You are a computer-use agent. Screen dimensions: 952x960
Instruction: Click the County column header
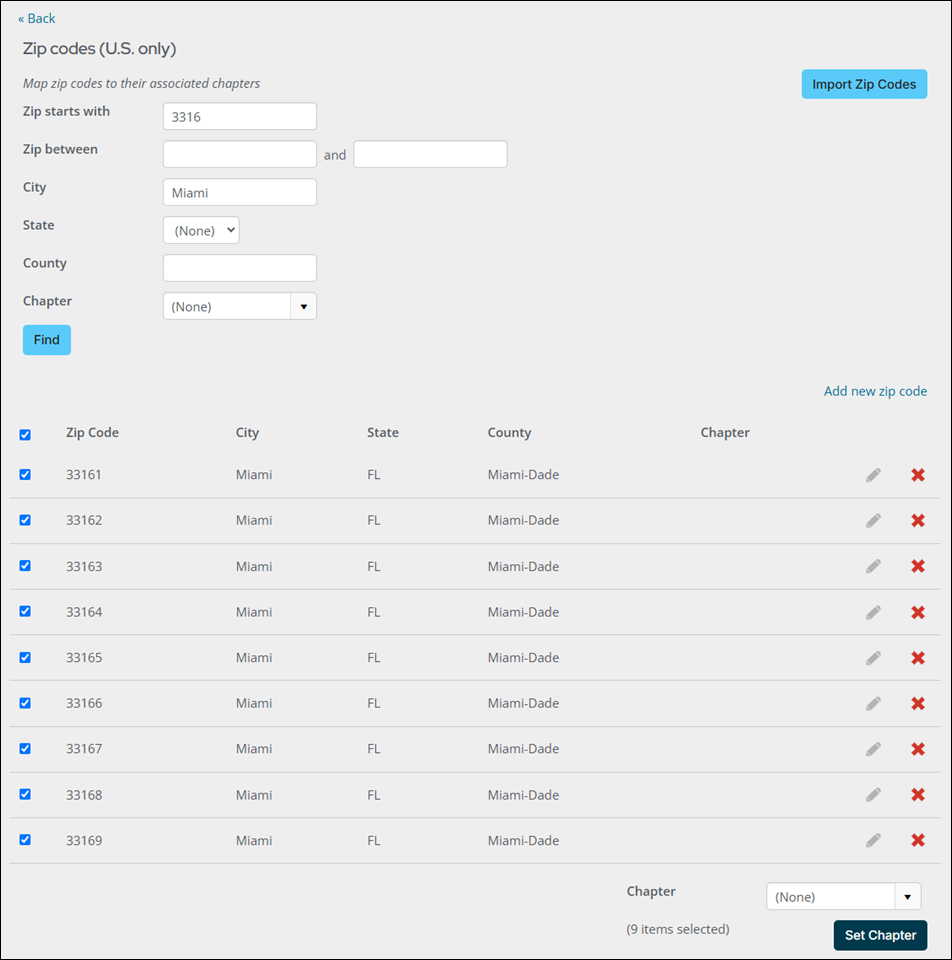pyautogui.click(x=509, y=432)
